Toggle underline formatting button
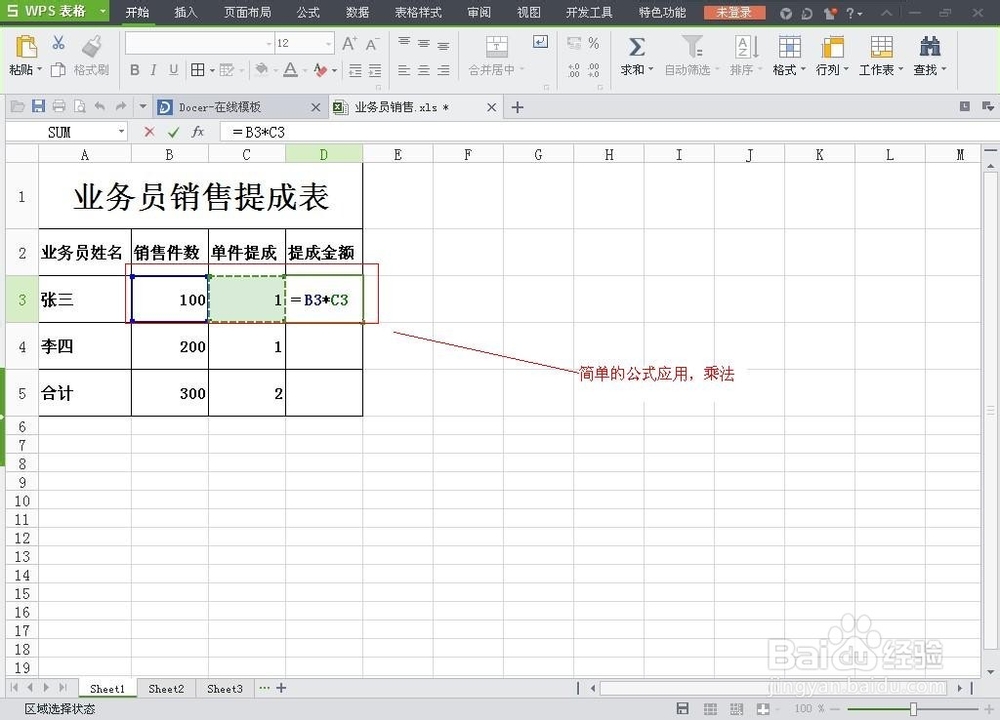Image resolution: width=1000 pixels, height=720 pixels. [173, 70]
